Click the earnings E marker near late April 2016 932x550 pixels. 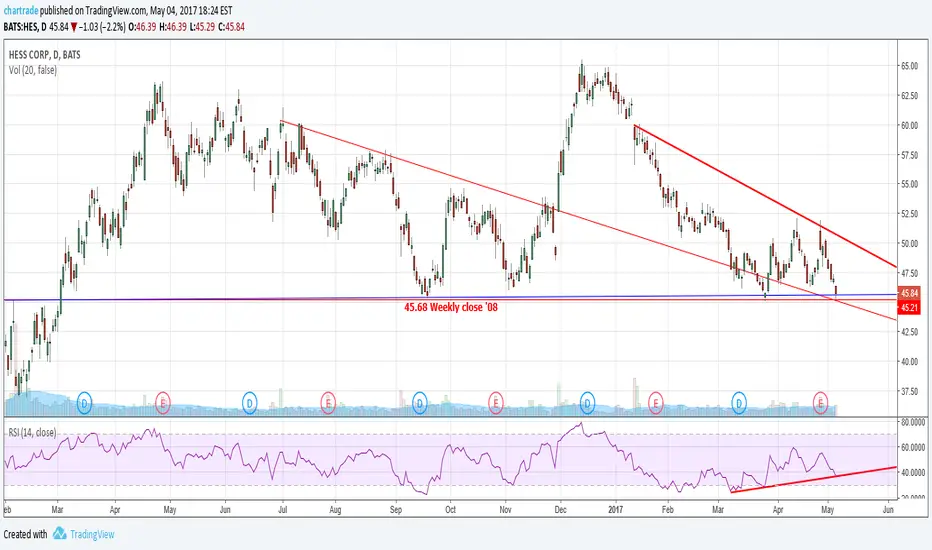(163, 403)
